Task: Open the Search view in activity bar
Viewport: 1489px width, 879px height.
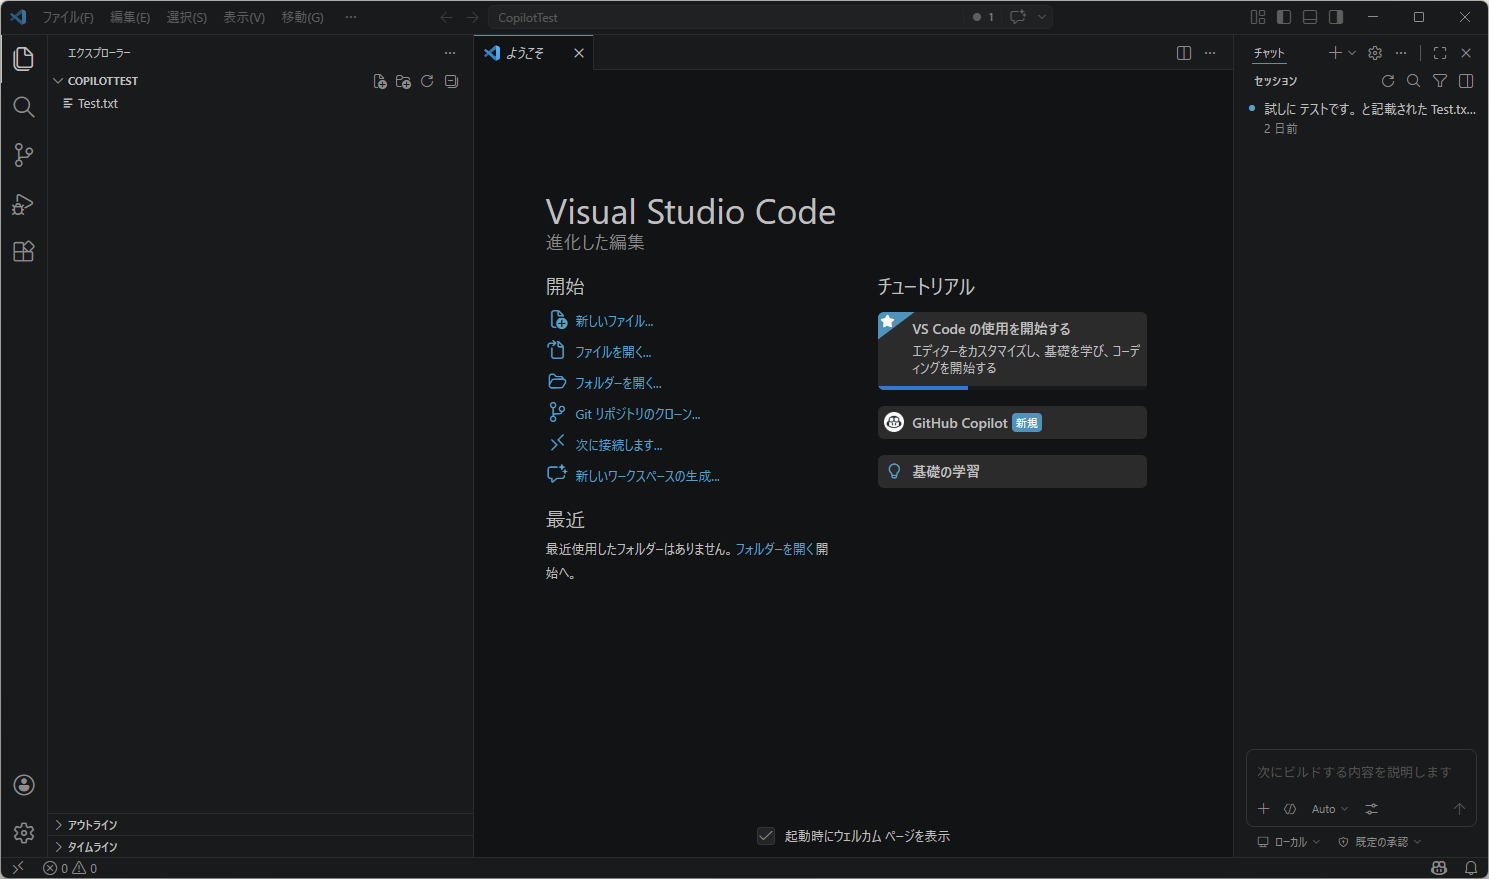Action: (x=24, y=107)
